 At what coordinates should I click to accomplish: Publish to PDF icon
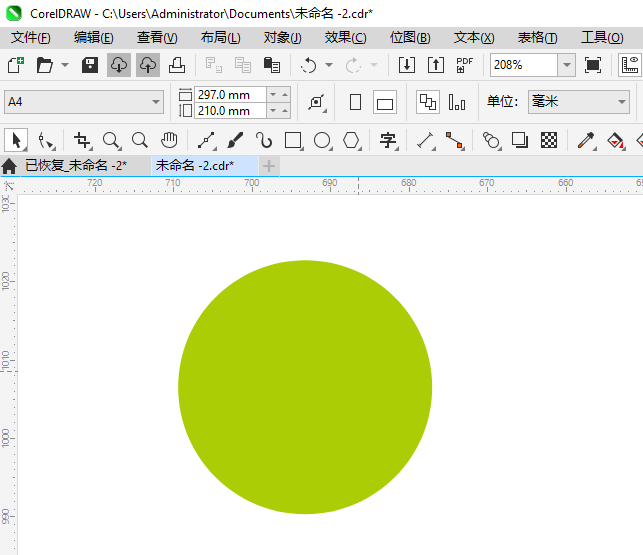coord(465,65)
